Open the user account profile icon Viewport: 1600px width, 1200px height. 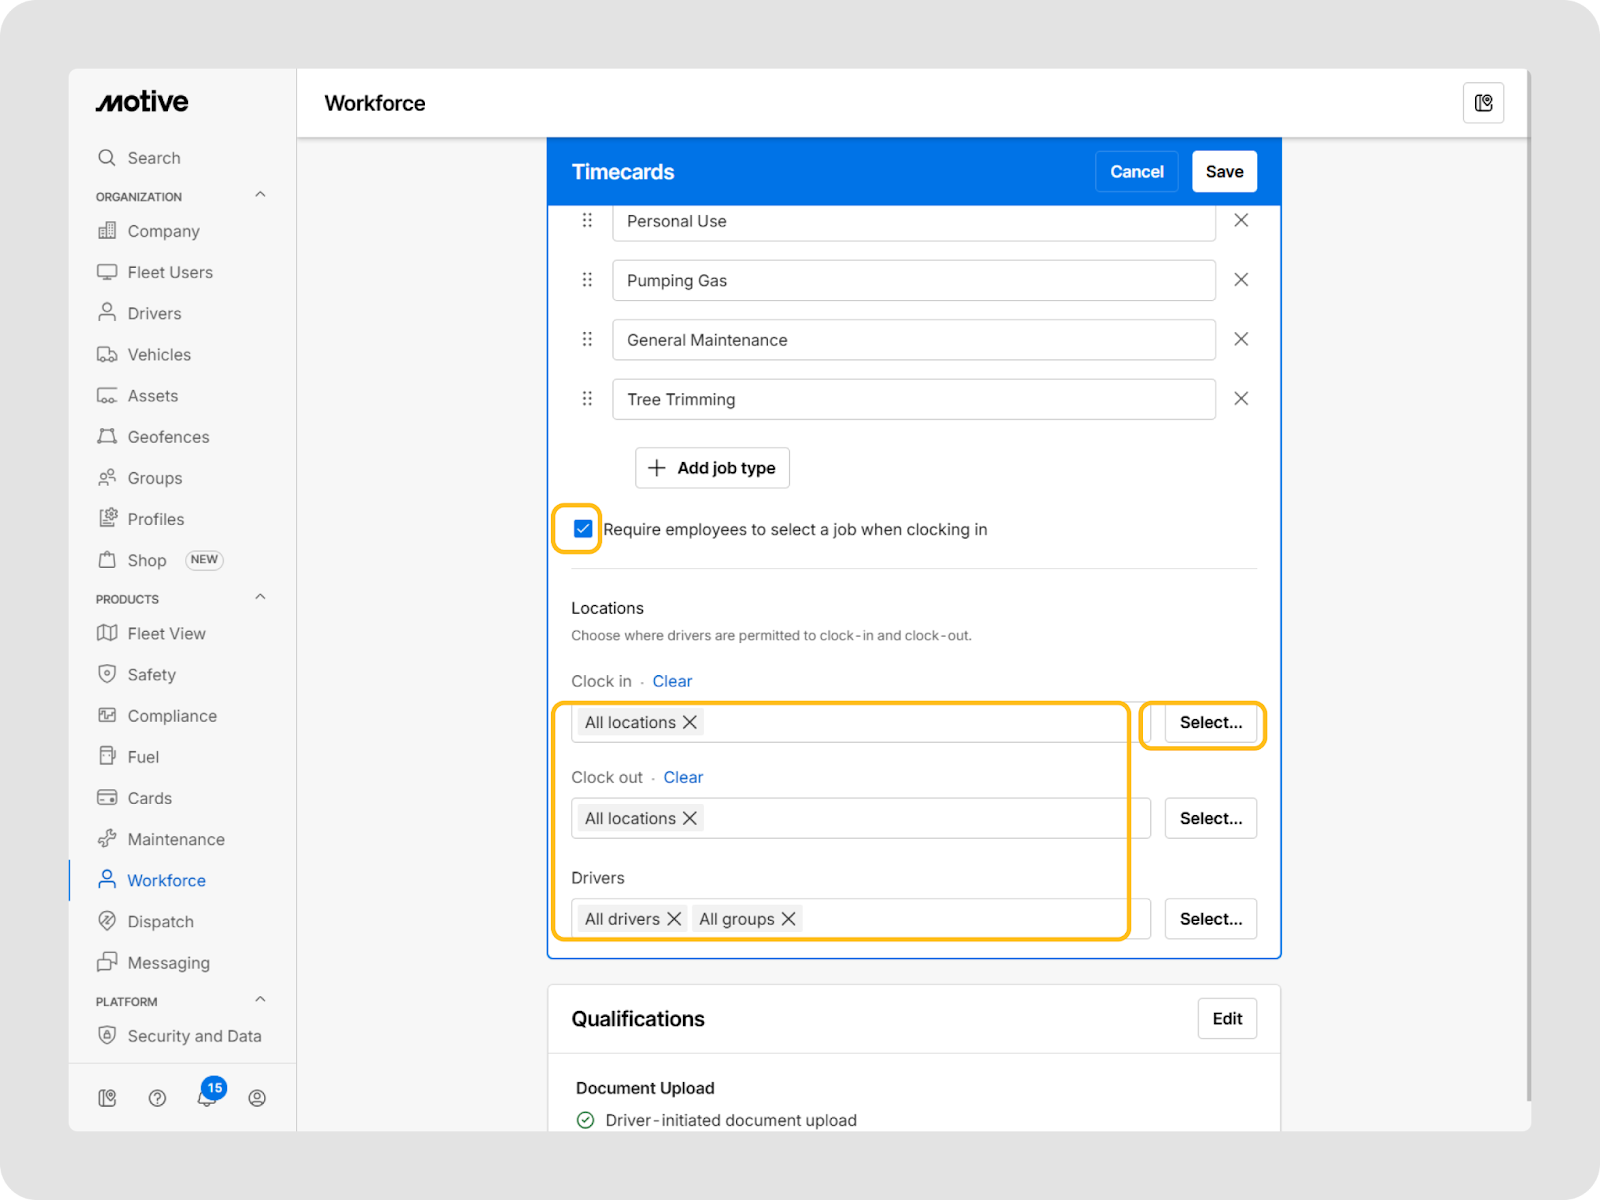point(257,1098)
